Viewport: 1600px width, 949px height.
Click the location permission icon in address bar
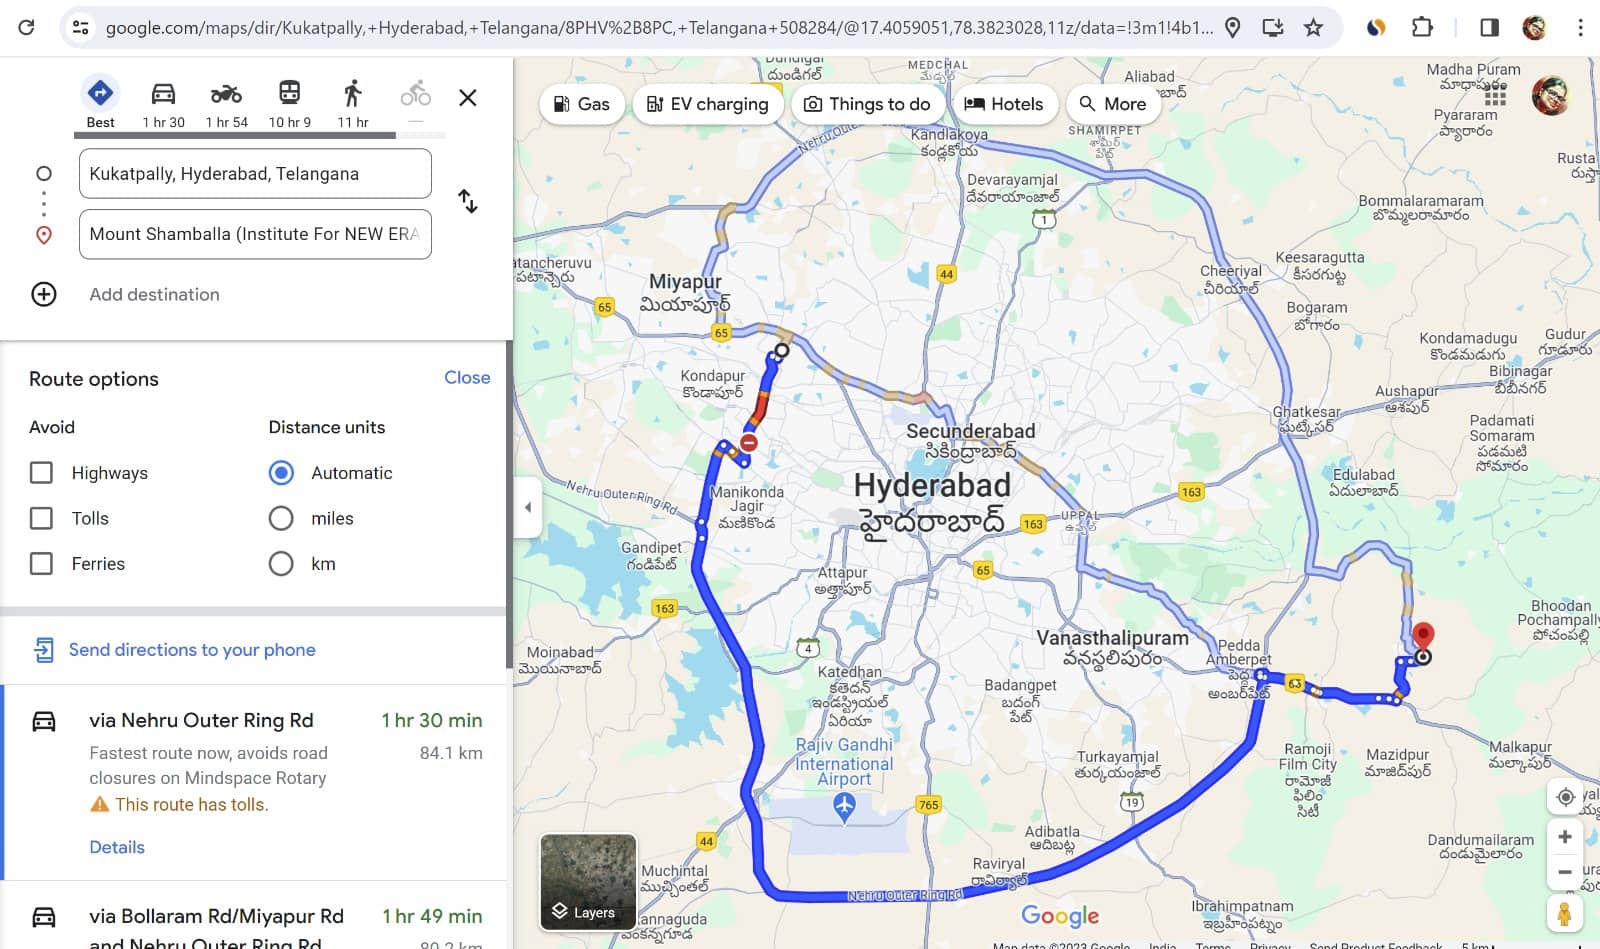pos(1233,27)
